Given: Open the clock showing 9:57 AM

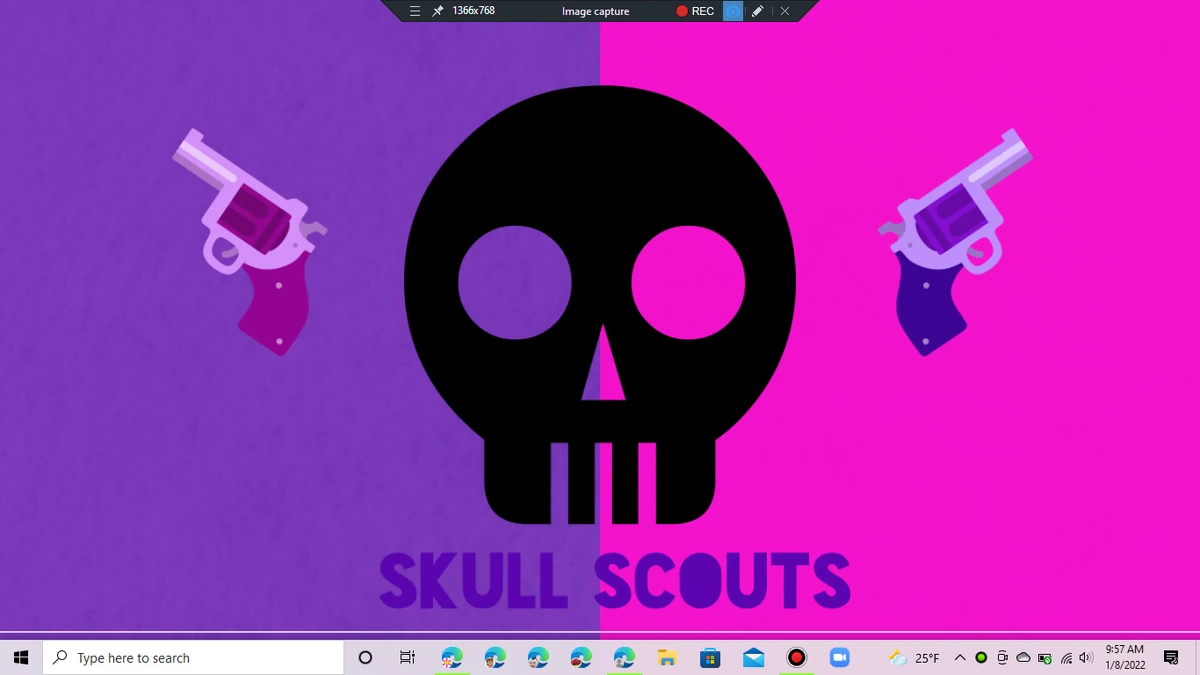Looking at the screenshot, I should 1126,657.
